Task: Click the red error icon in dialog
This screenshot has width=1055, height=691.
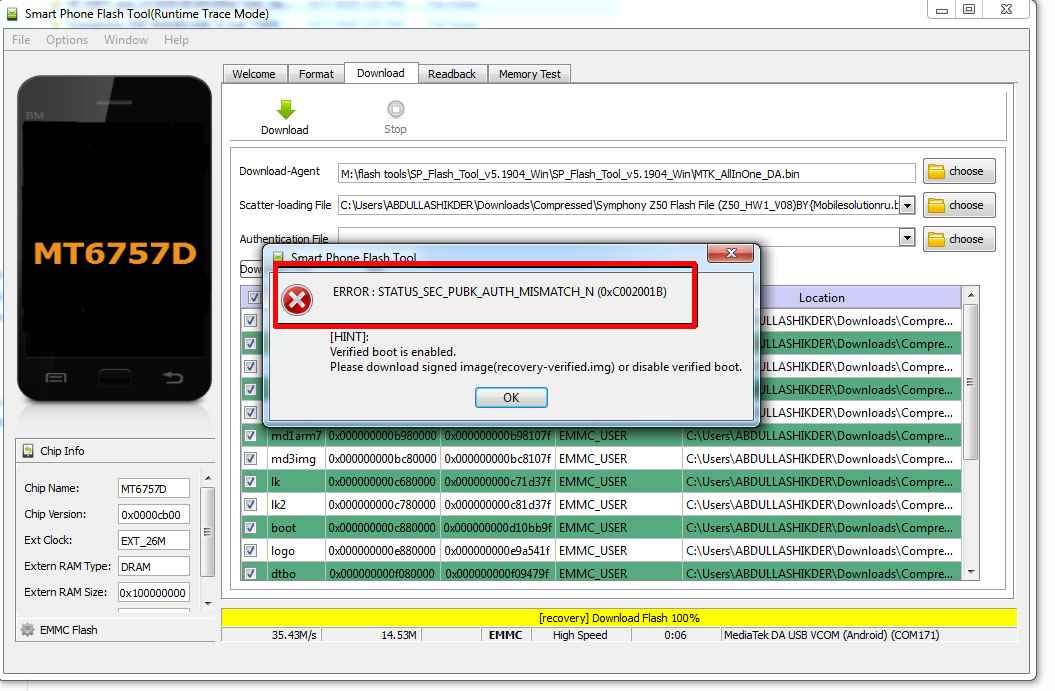Action: [297, 299]
